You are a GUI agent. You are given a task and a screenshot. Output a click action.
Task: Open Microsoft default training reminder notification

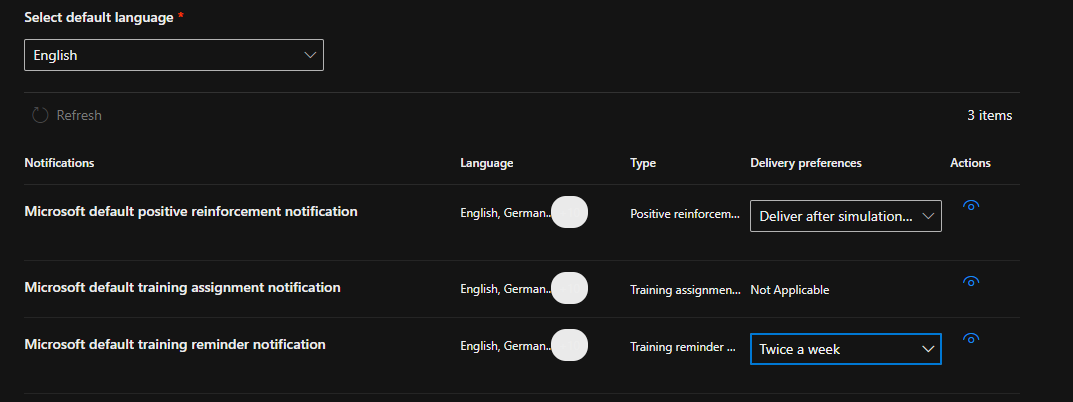click(x=175, y=344)
